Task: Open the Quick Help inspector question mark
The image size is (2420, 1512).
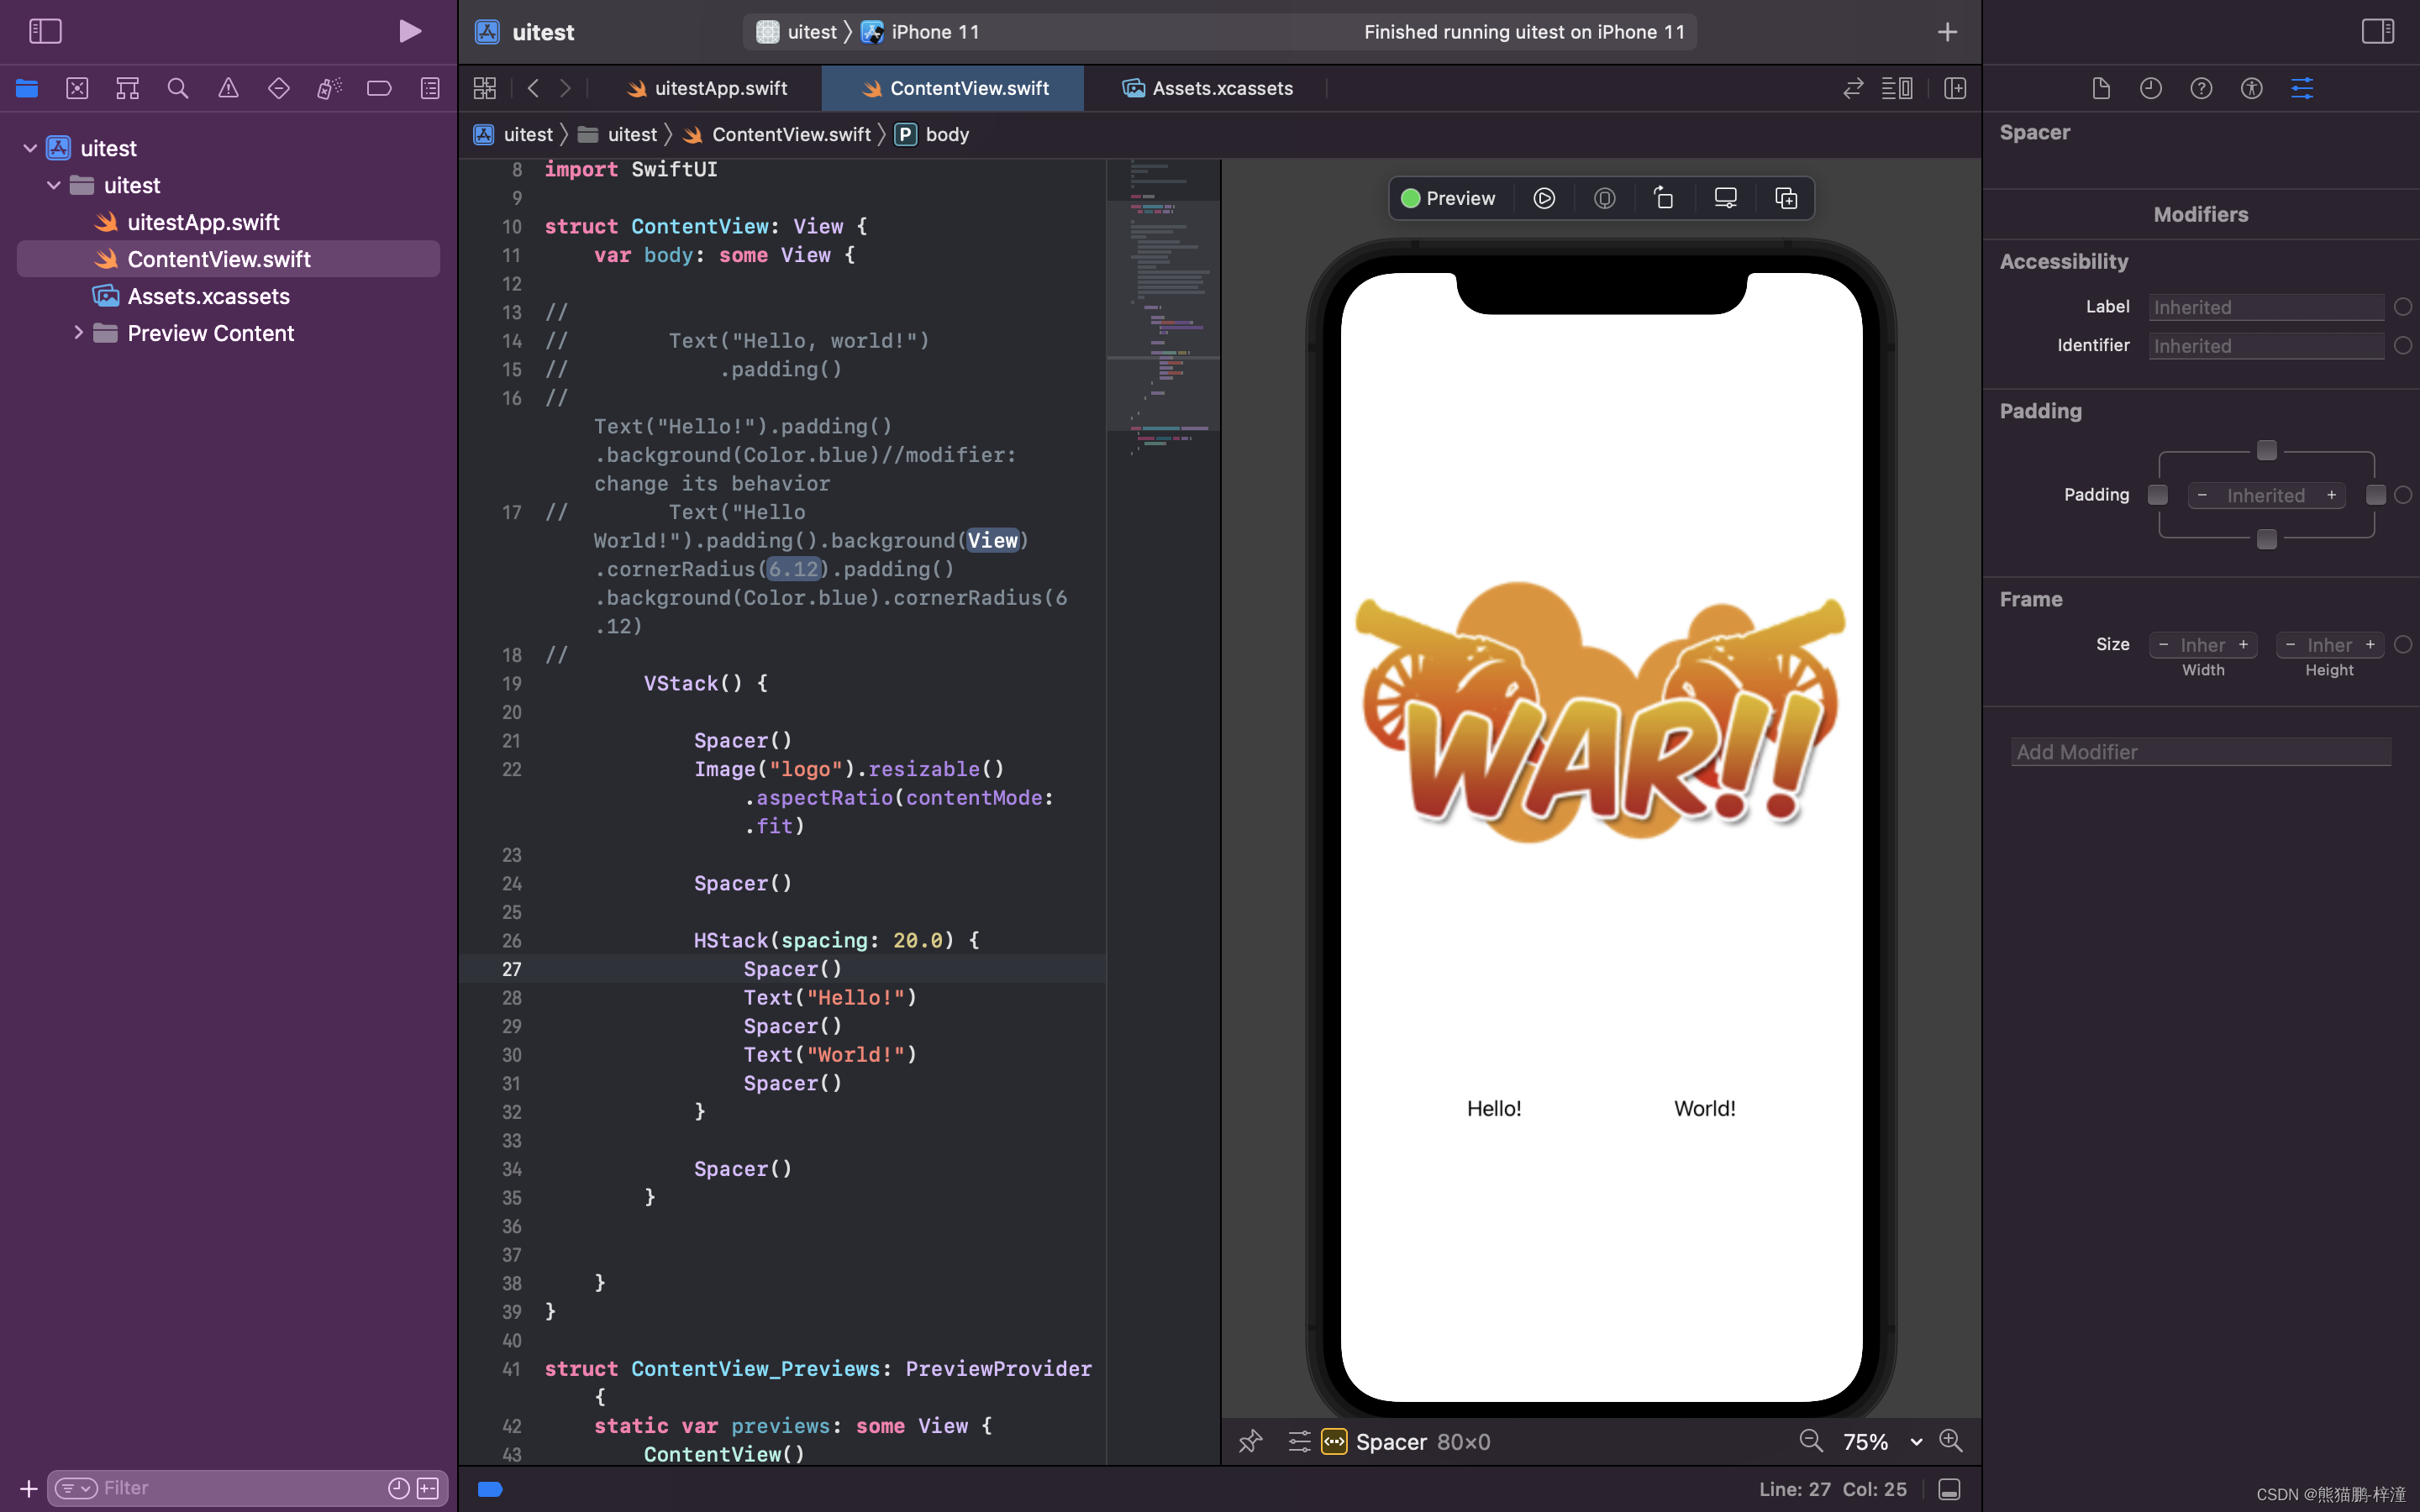Action: pos(2200,88)
